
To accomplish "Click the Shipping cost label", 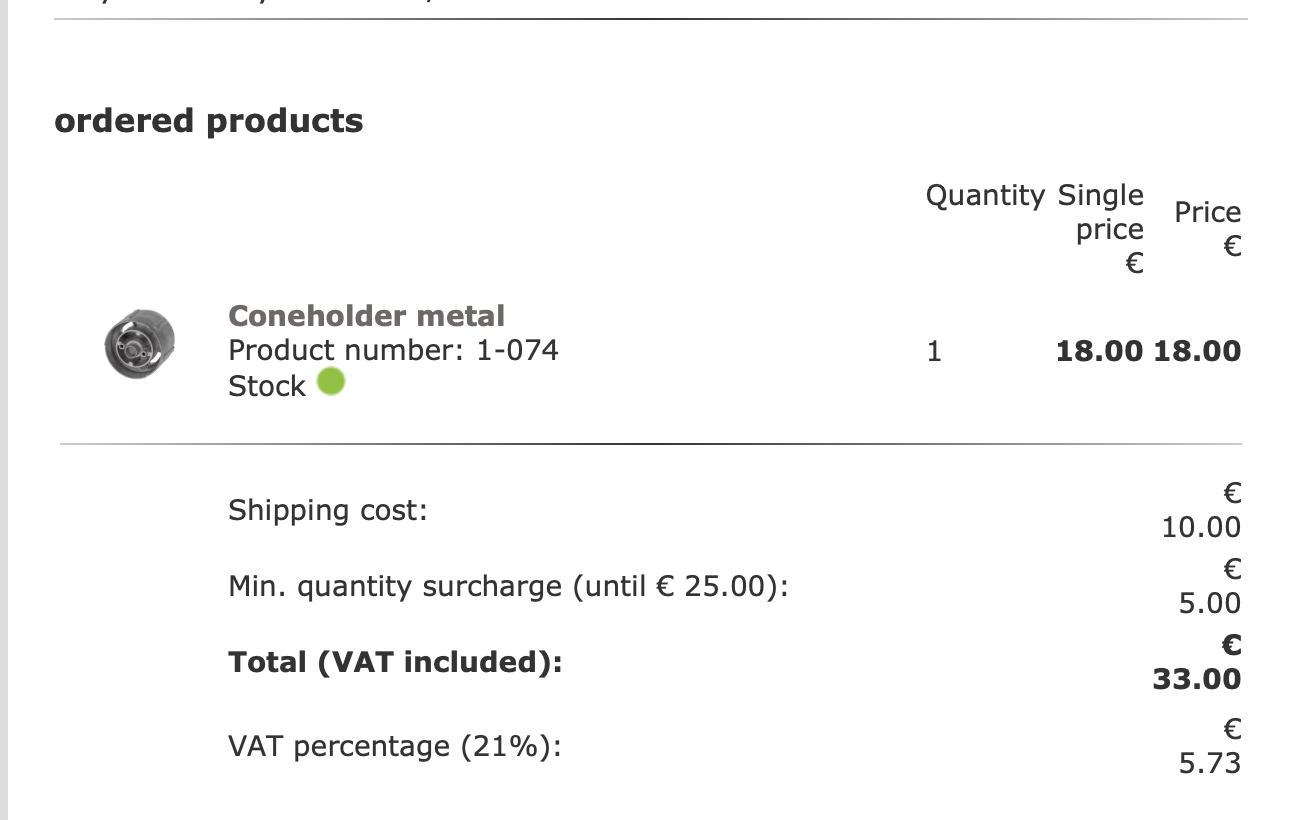I will pos(327,510).
